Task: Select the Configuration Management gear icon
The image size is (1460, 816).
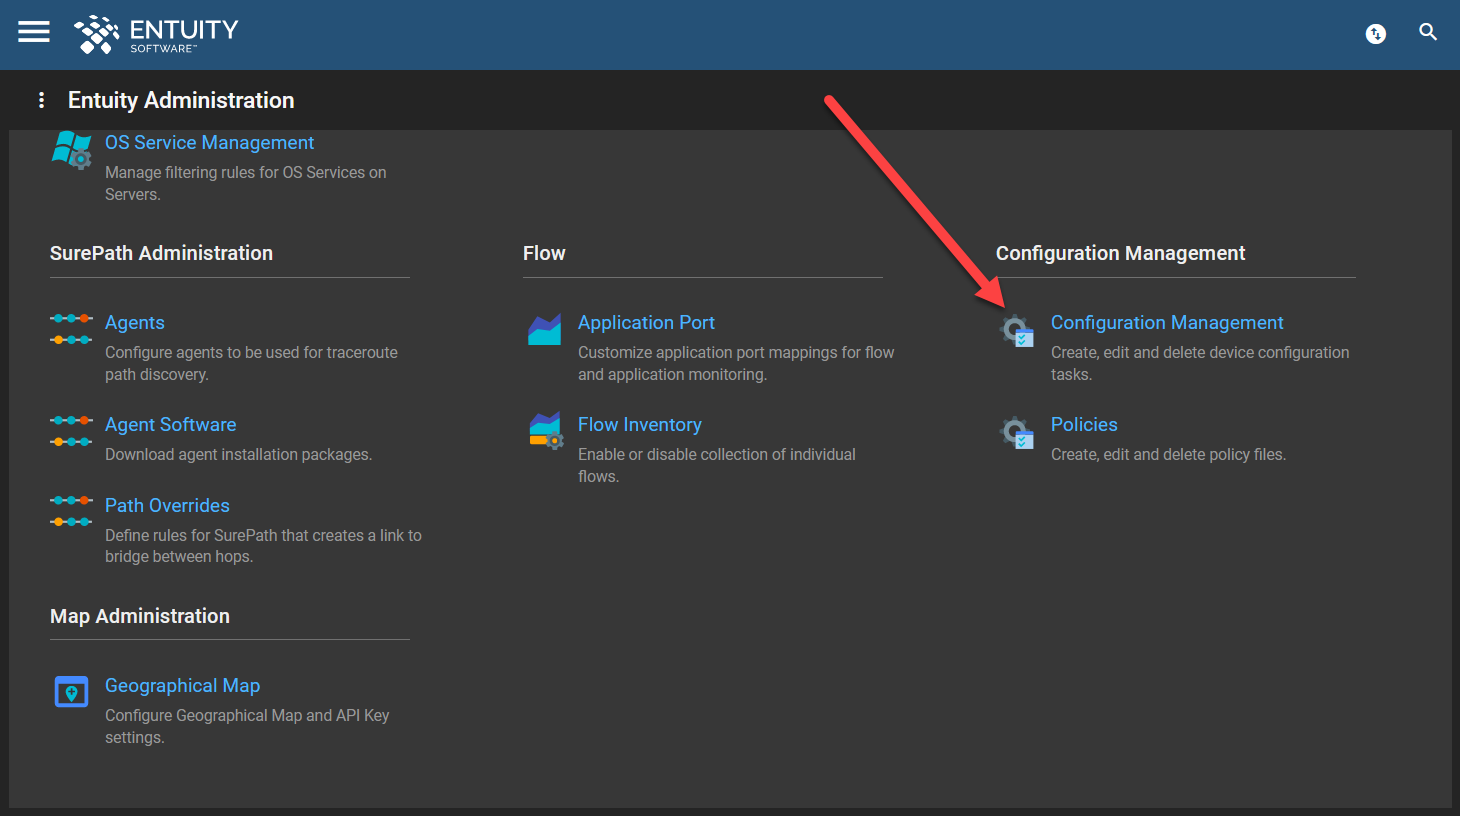Action: pos(1016,330)
